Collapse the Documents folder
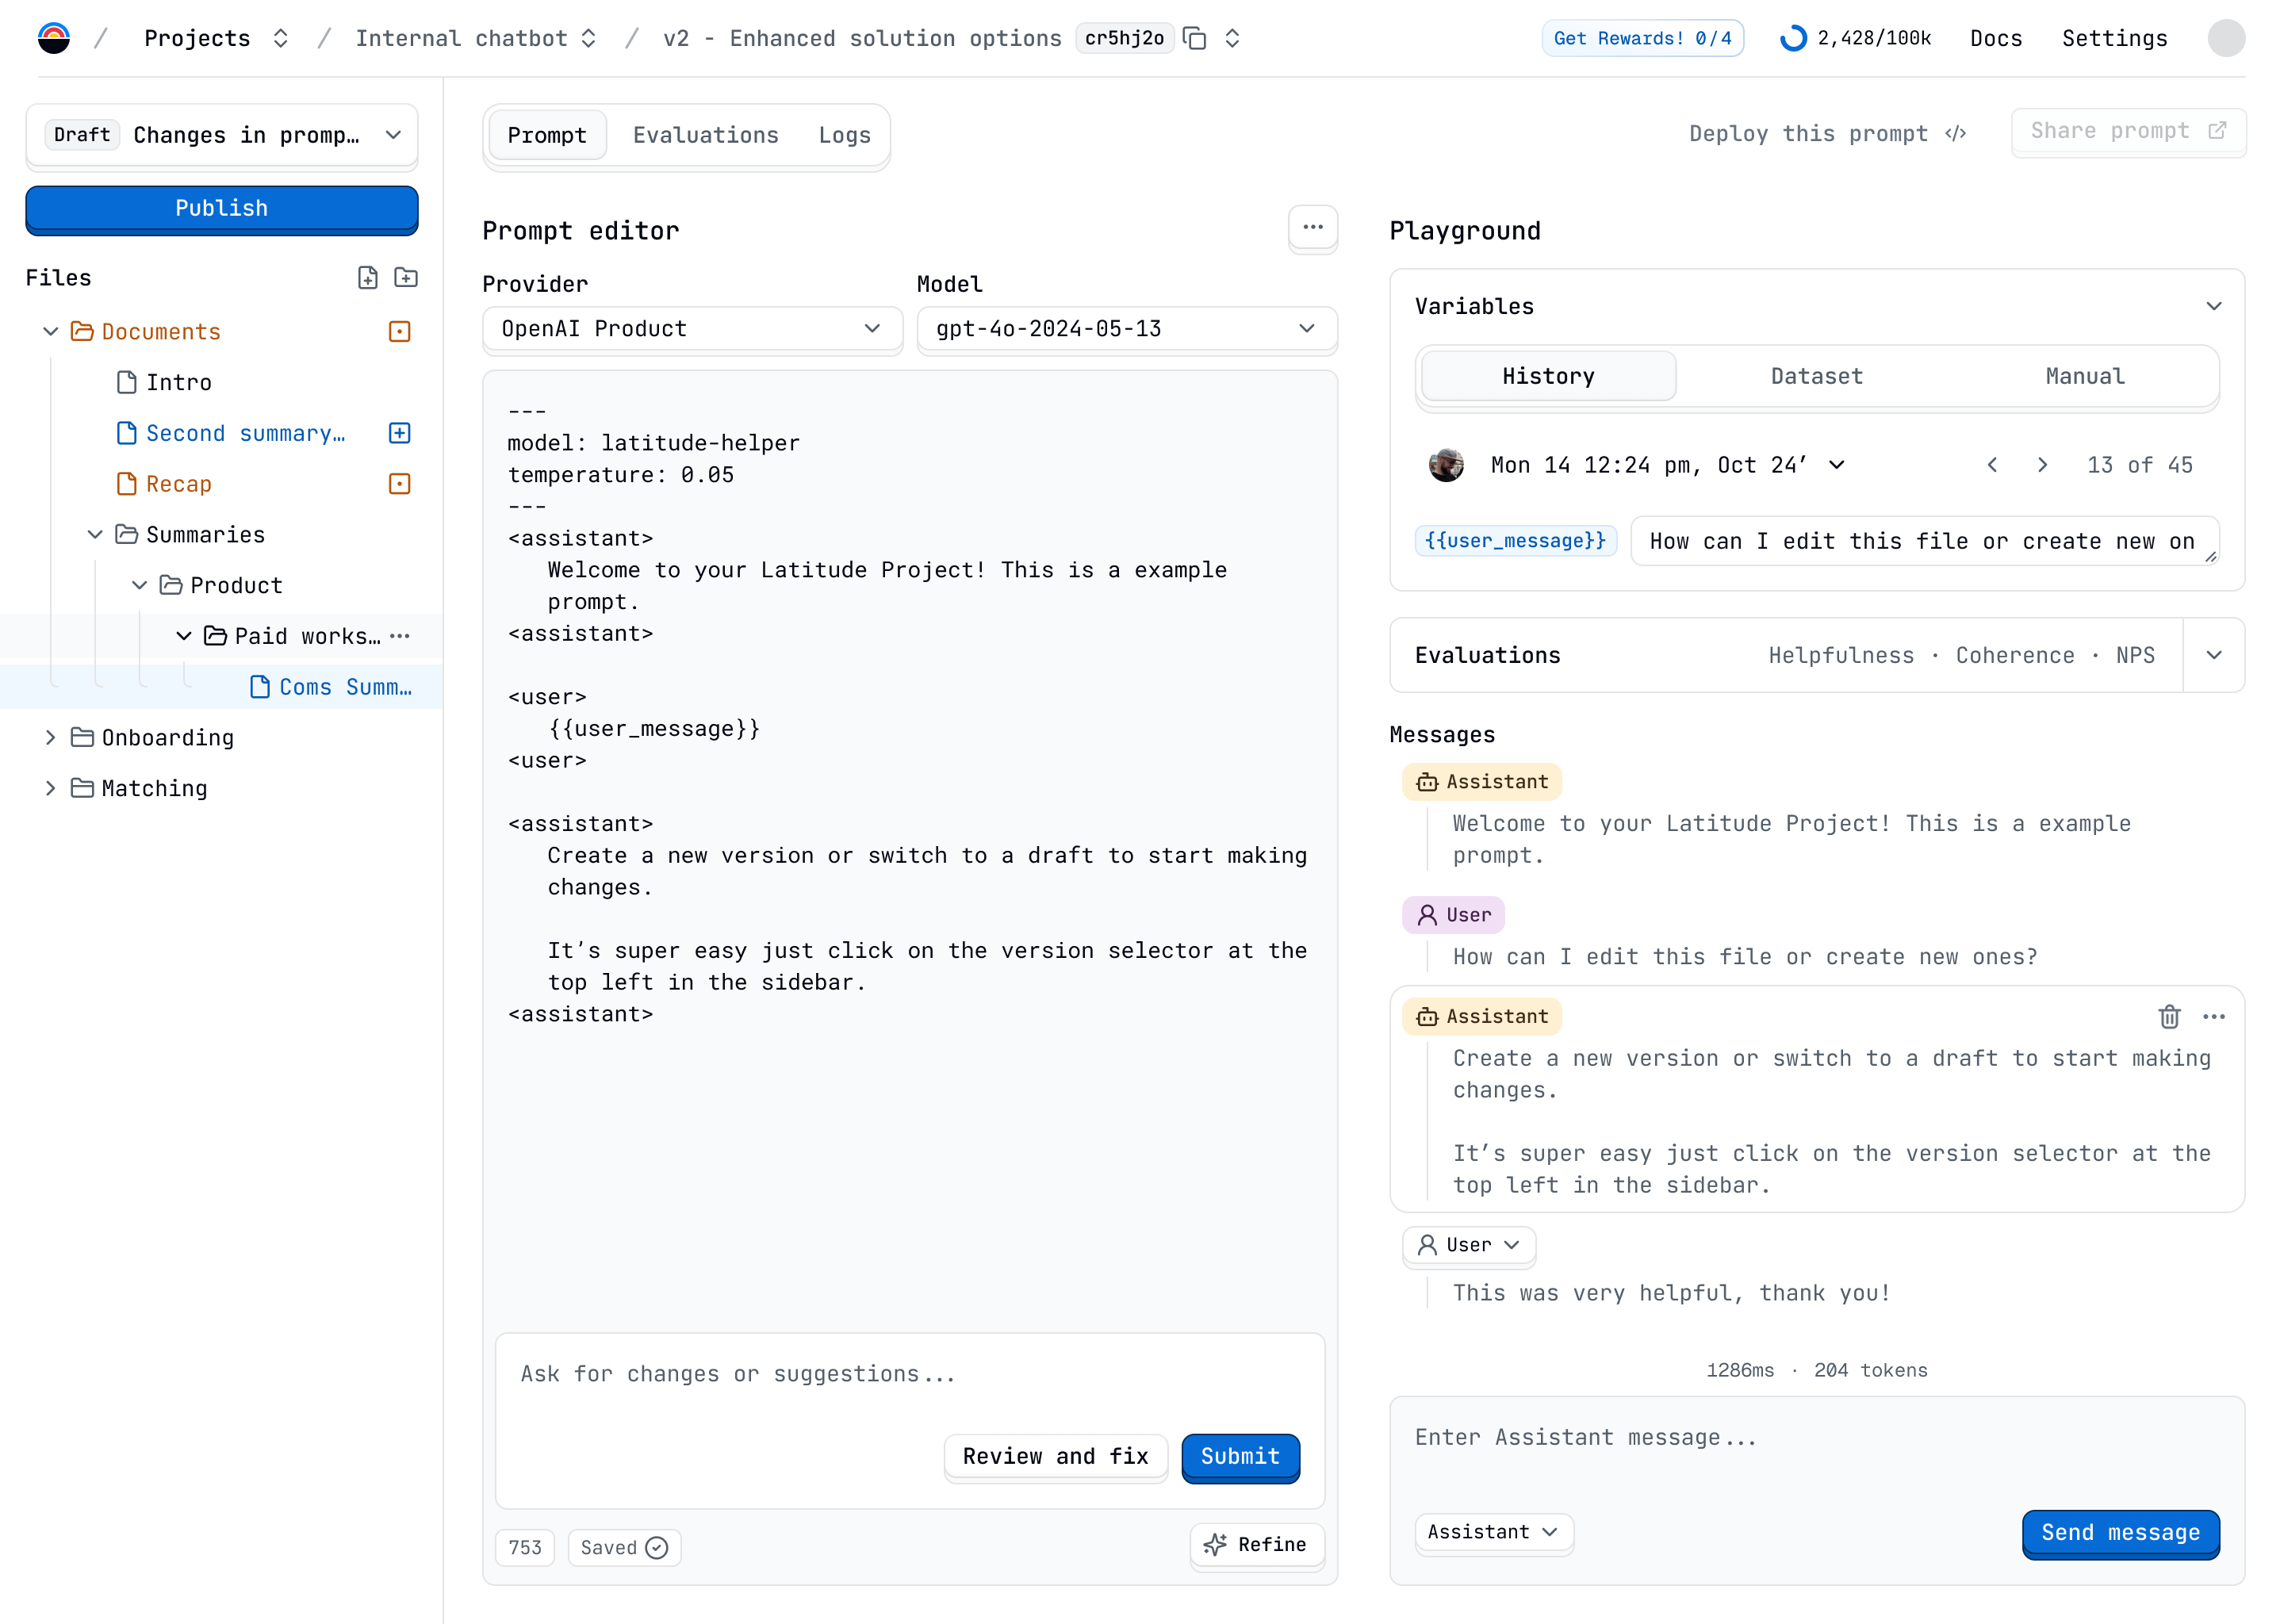This screenshot has width=2284, height=1624. [51, 331]
